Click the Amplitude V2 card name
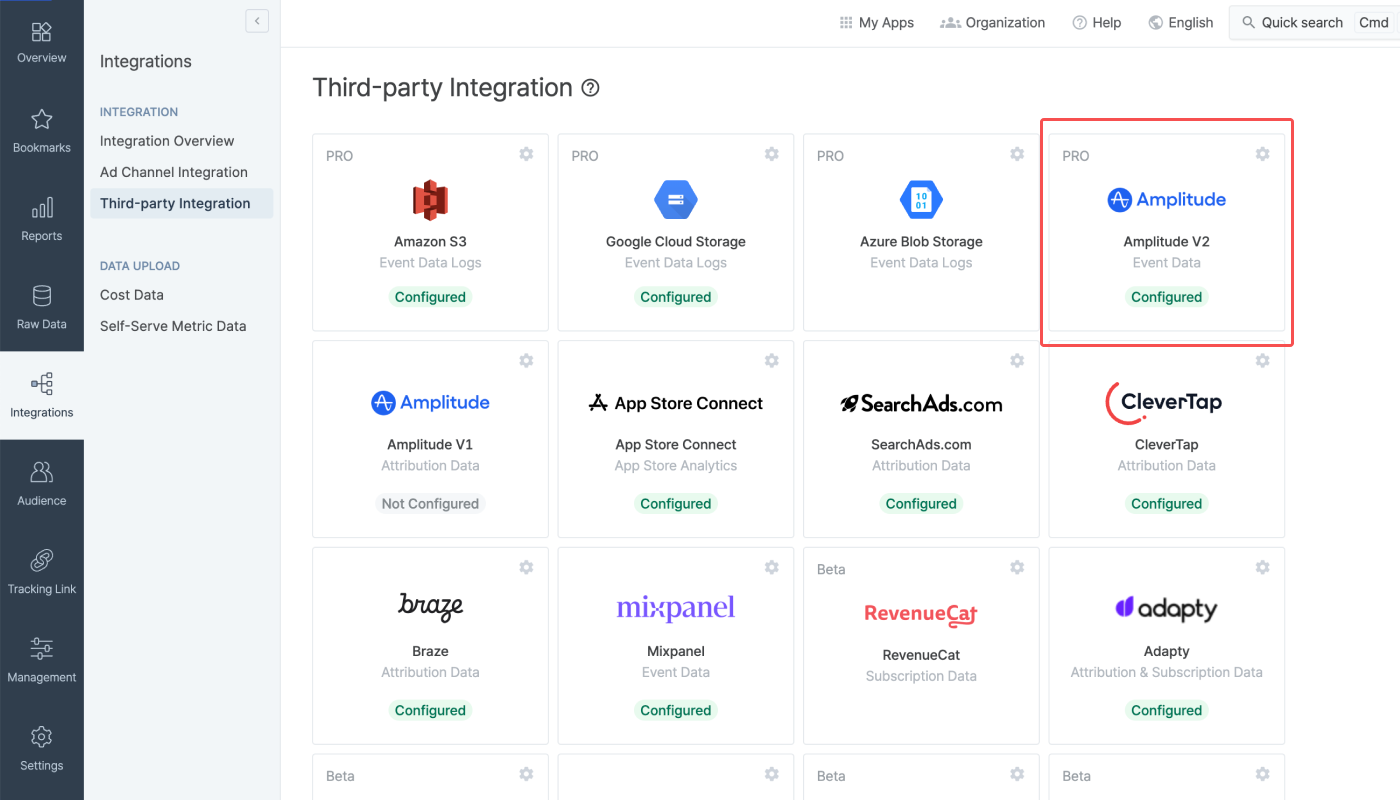1400x800 pixels. click(x=1167, y=242)
